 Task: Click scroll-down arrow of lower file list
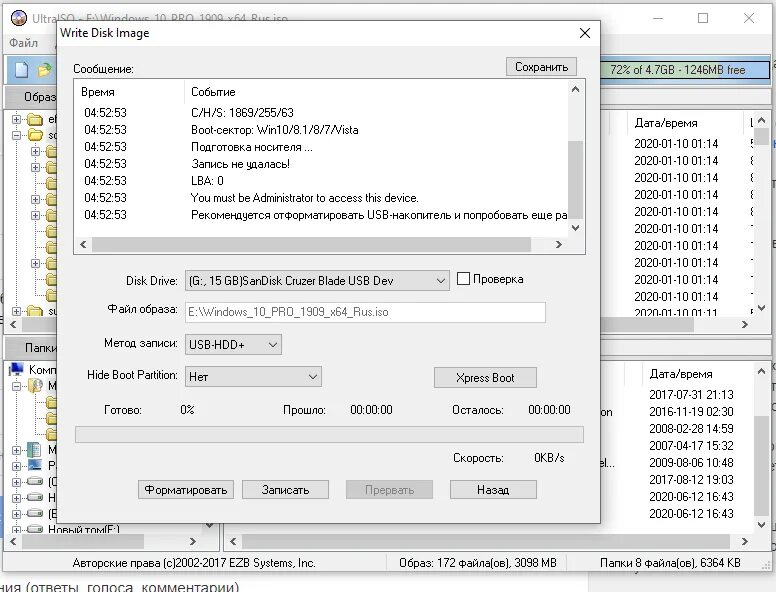pos(762,525)
